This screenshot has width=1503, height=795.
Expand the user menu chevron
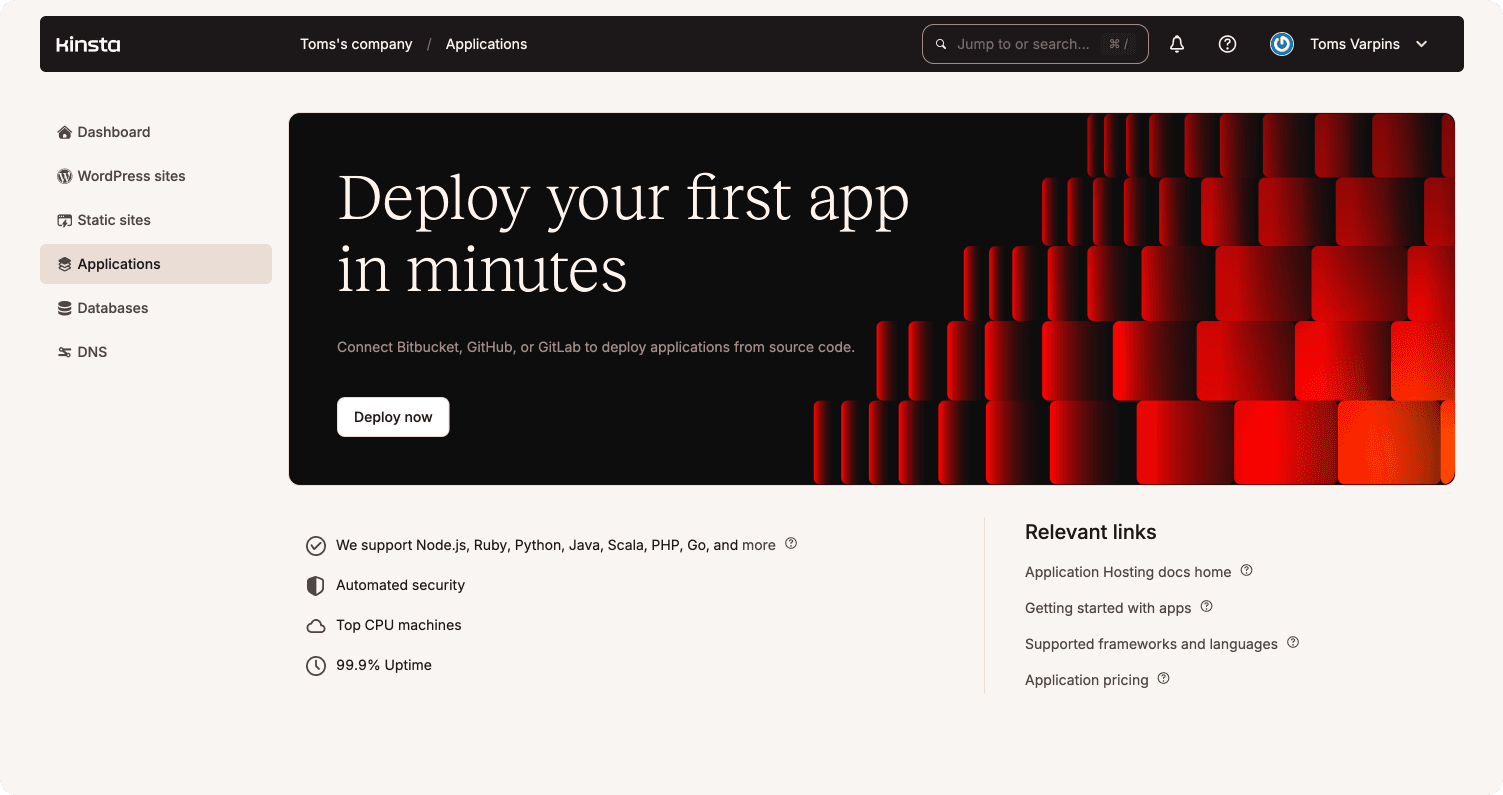1422,44
